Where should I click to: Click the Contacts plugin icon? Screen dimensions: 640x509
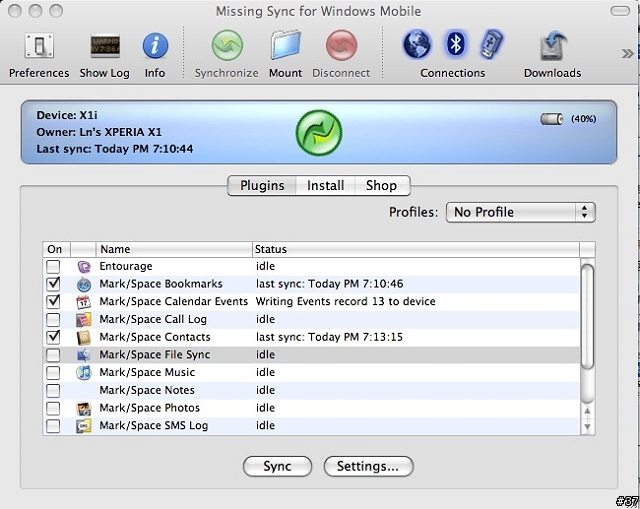pyautogui.click(x=84, y=337)
